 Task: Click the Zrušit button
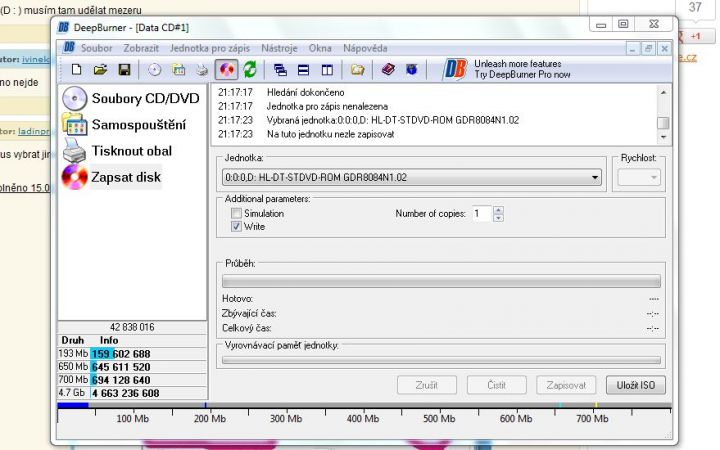tap(427, 385)
